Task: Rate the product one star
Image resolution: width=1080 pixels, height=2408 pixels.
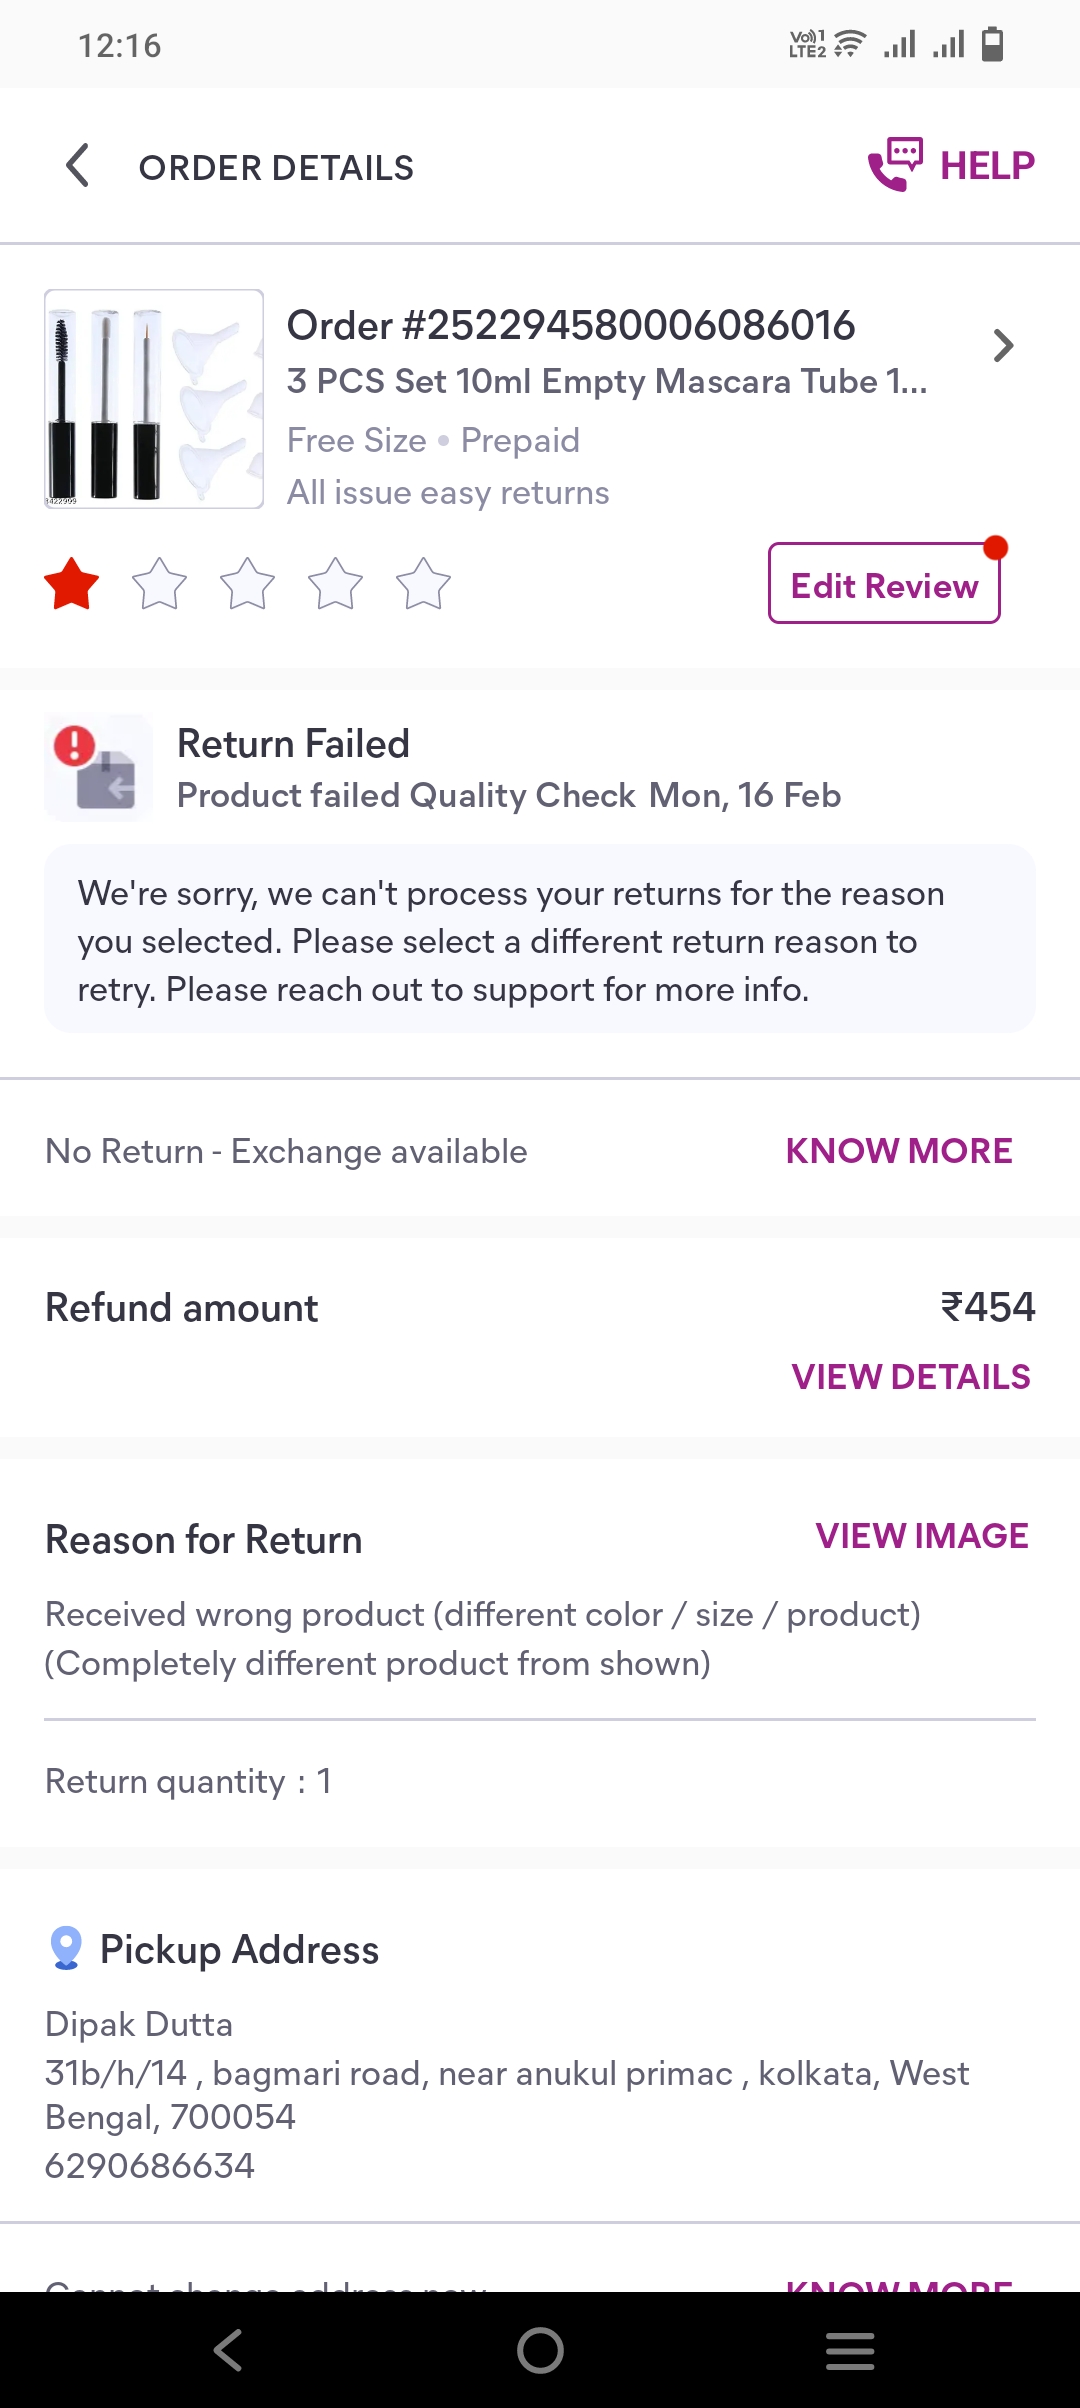Action: (72, 585)
